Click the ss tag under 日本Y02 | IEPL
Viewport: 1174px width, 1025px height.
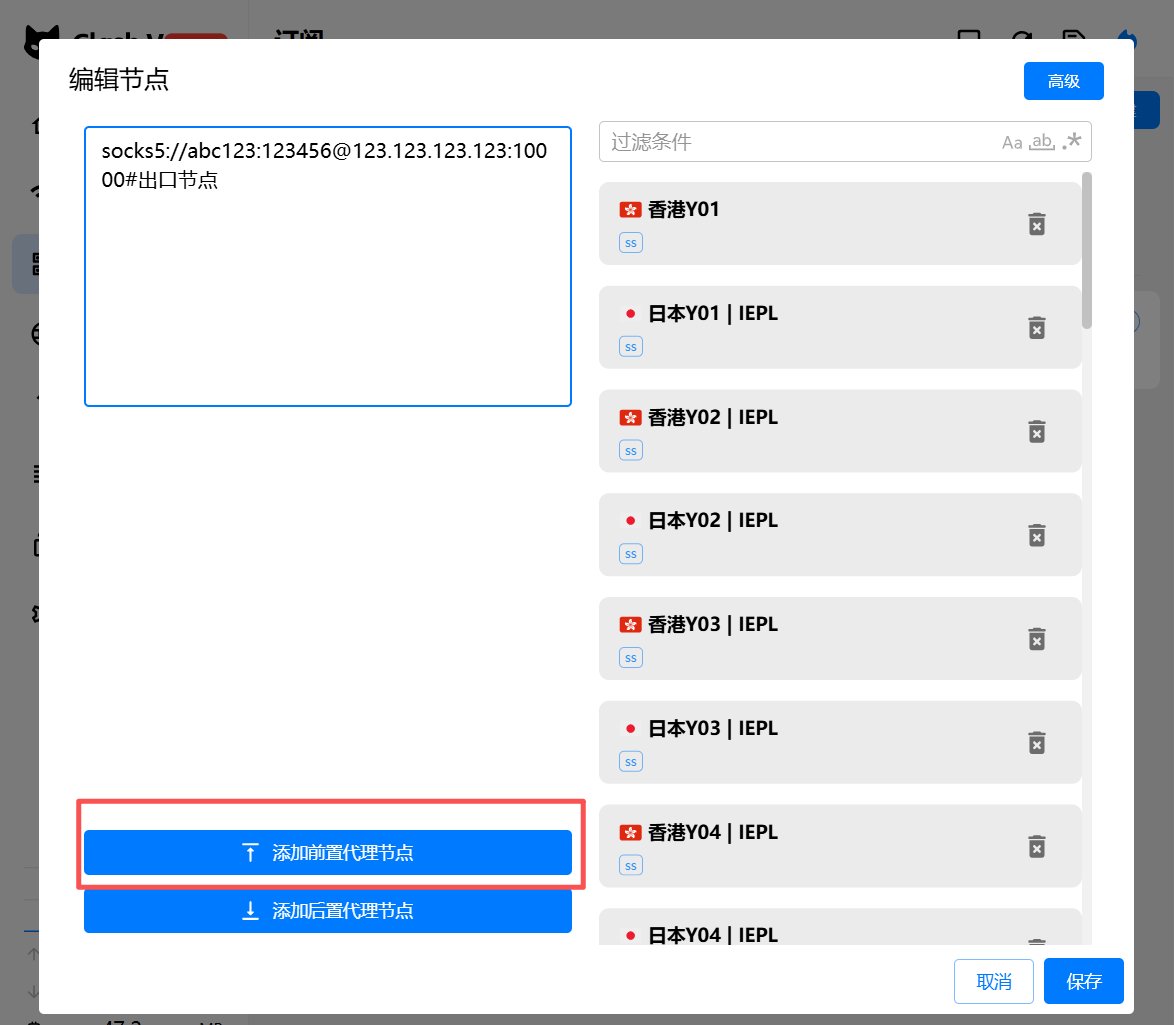pyautogui.click(x=630, y=554)
